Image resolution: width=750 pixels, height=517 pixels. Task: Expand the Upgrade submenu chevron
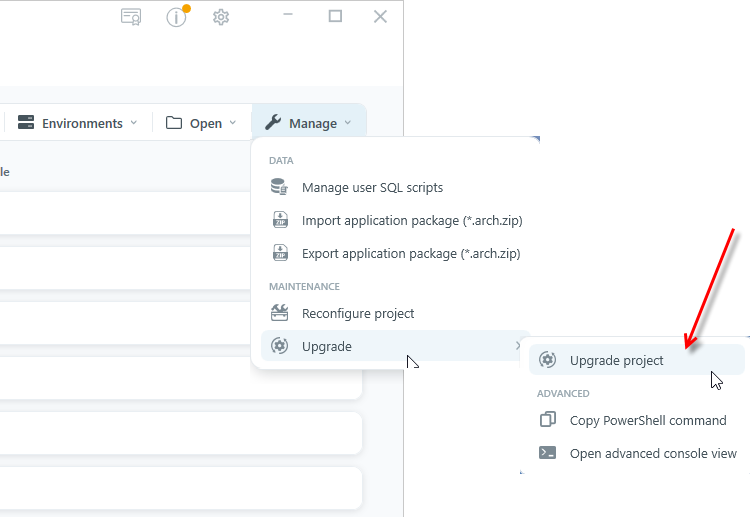[518, 345]
